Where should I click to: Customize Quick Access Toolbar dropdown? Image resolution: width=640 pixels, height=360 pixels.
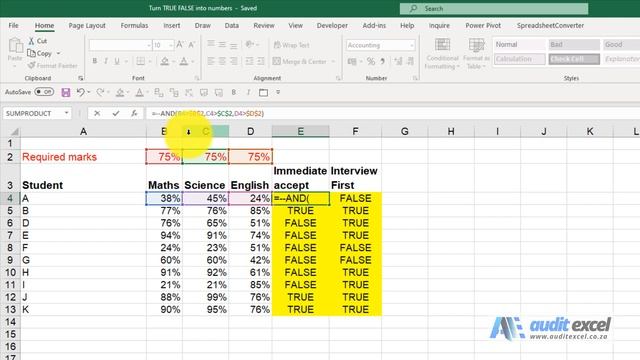tap(278, 92)
